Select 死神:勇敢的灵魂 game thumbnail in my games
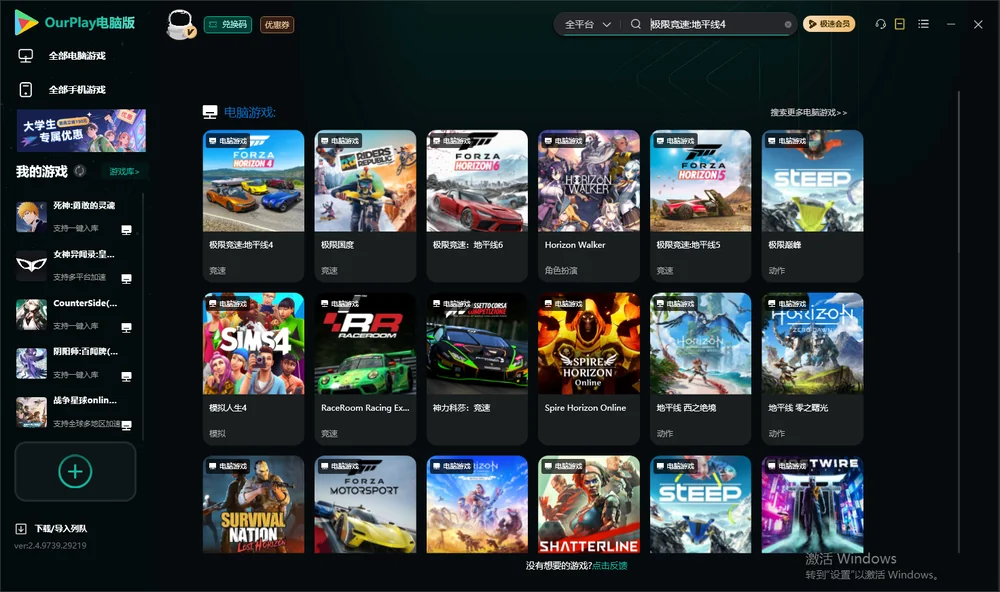Image resolution: width=1000 pixels, height=592 pixels. pyautogui.click(x=31, y=217)
